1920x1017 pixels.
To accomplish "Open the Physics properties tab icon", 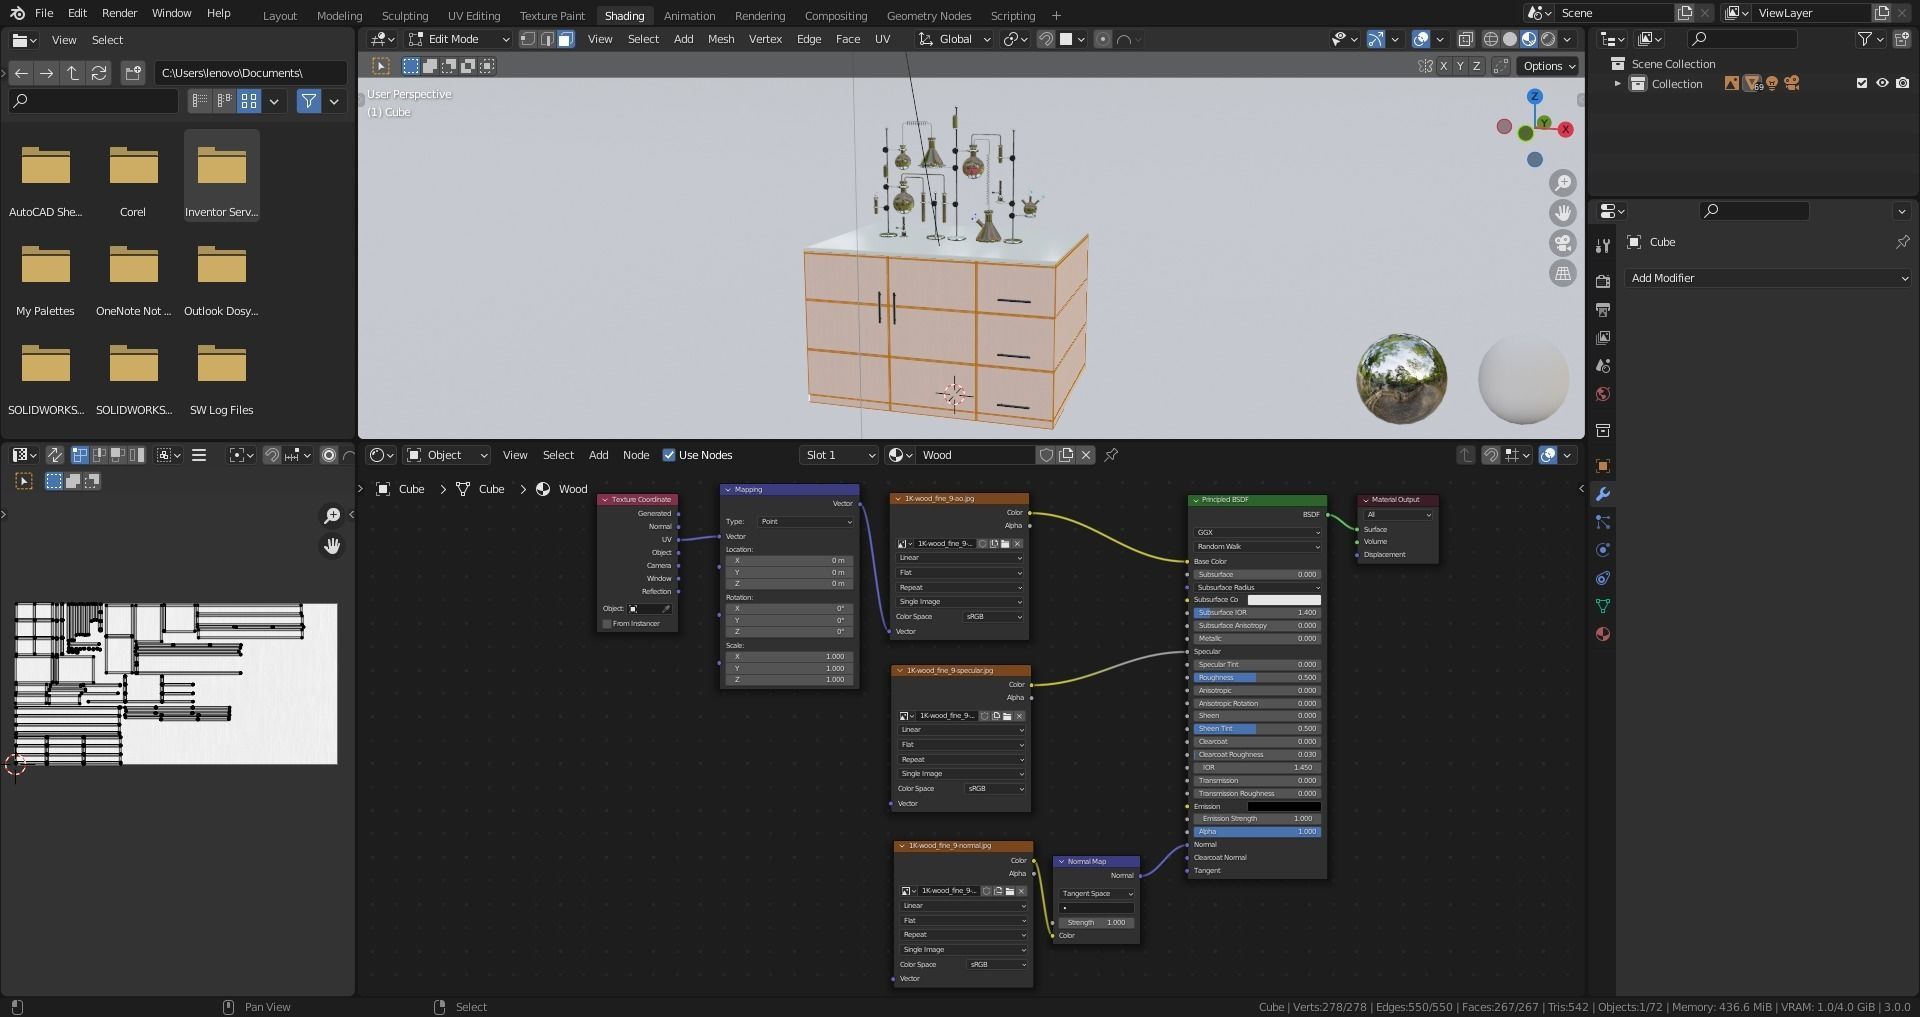I will tap(1603, 550).
